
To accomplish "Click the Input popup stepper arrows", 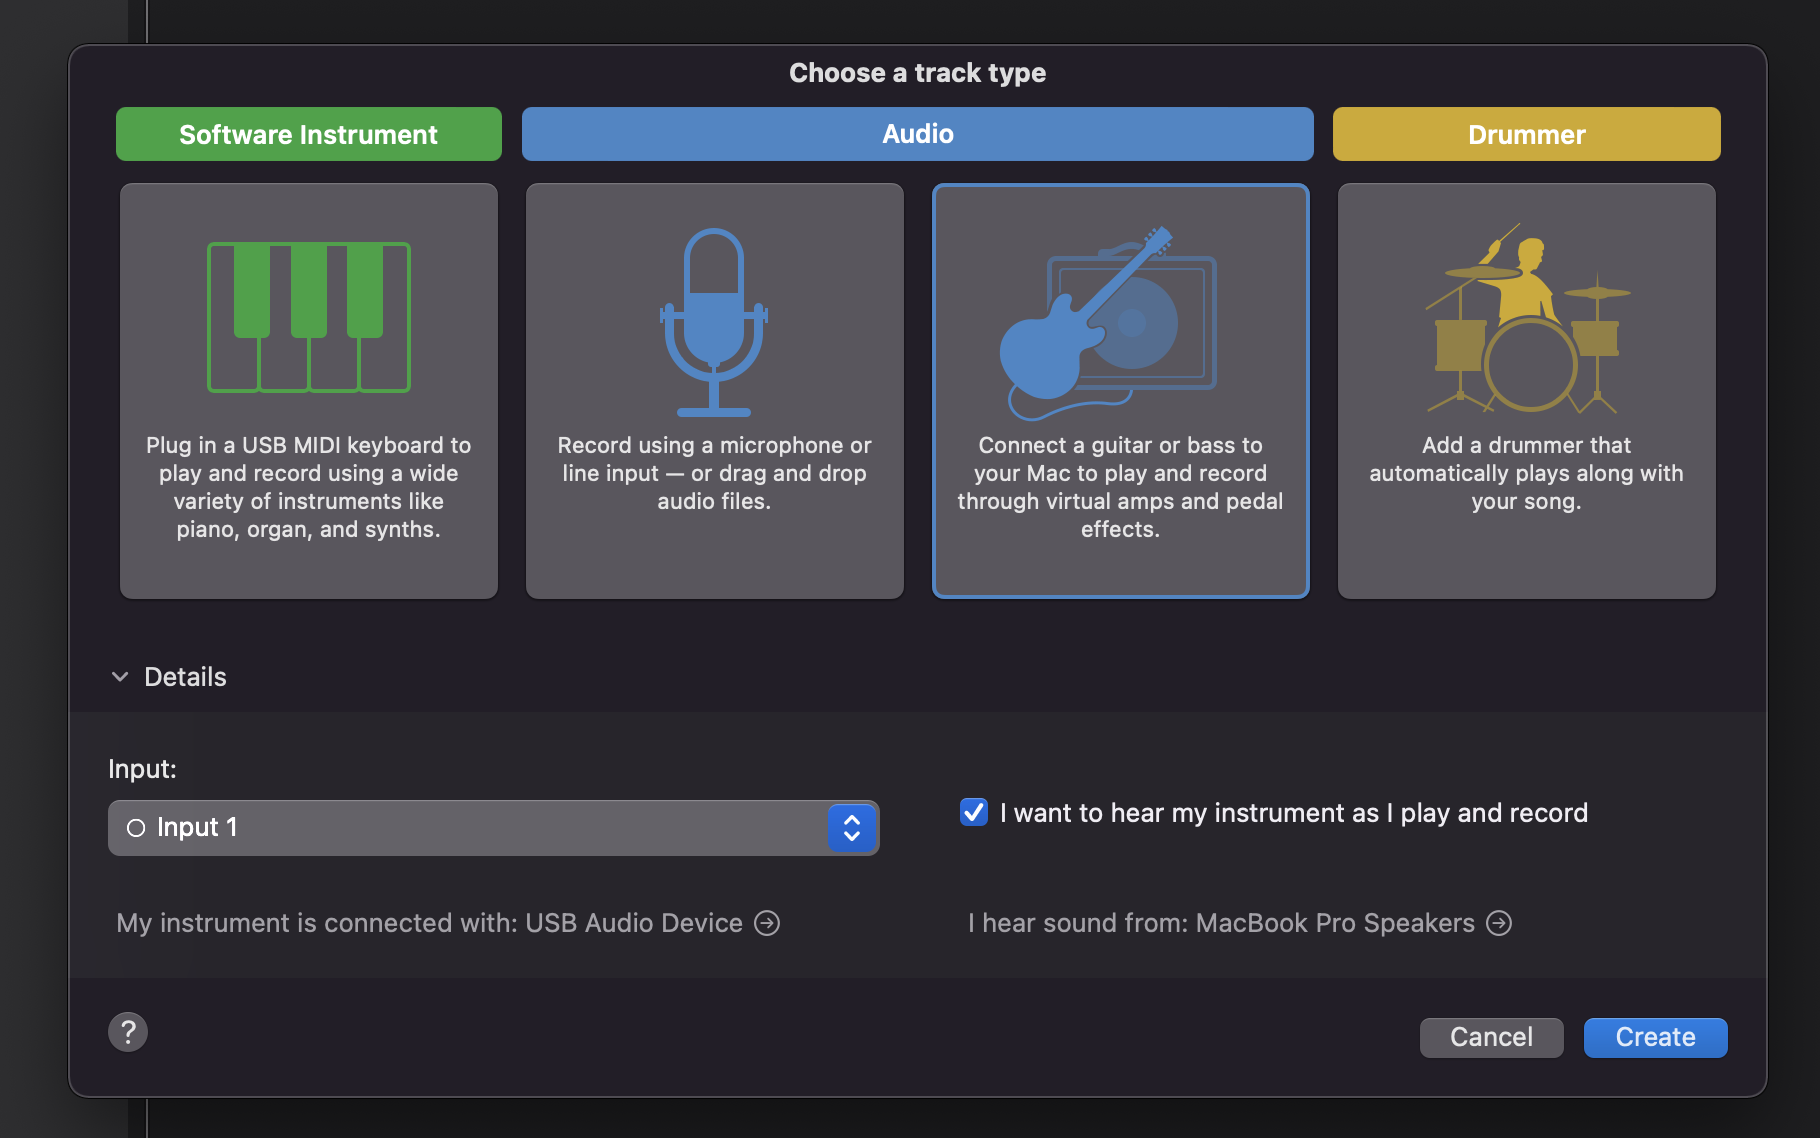I will point(852,828).
